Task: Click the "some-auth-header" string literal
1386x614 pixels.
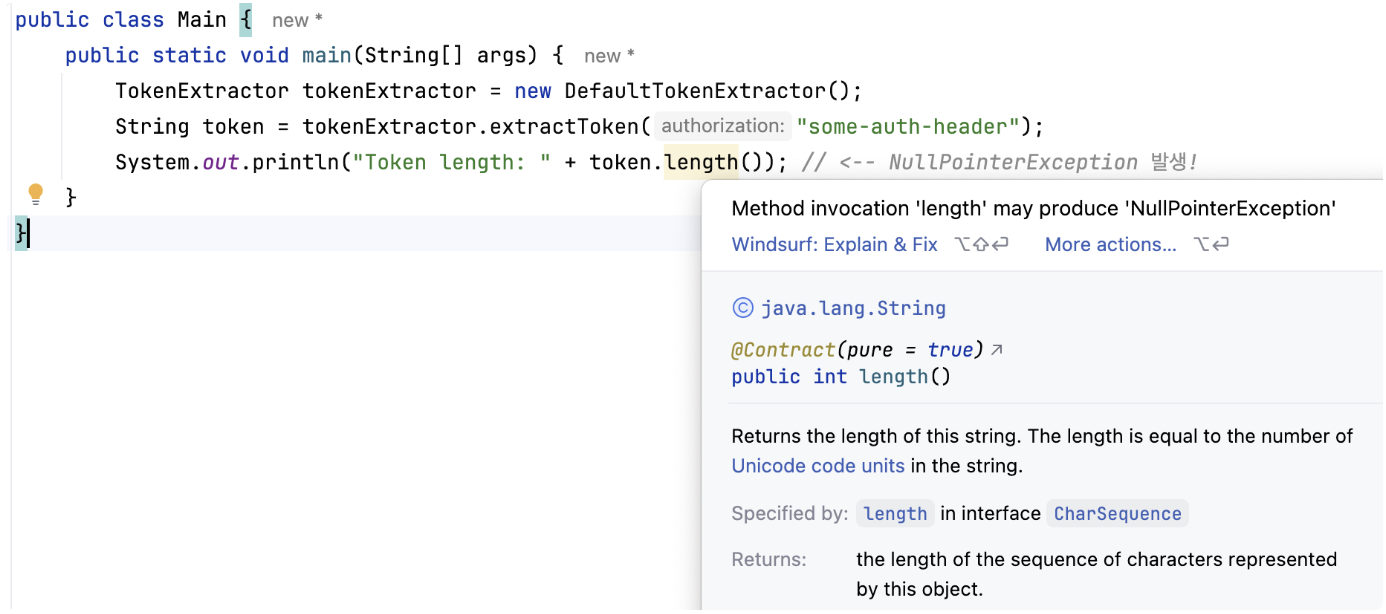Action: [914, 127]
